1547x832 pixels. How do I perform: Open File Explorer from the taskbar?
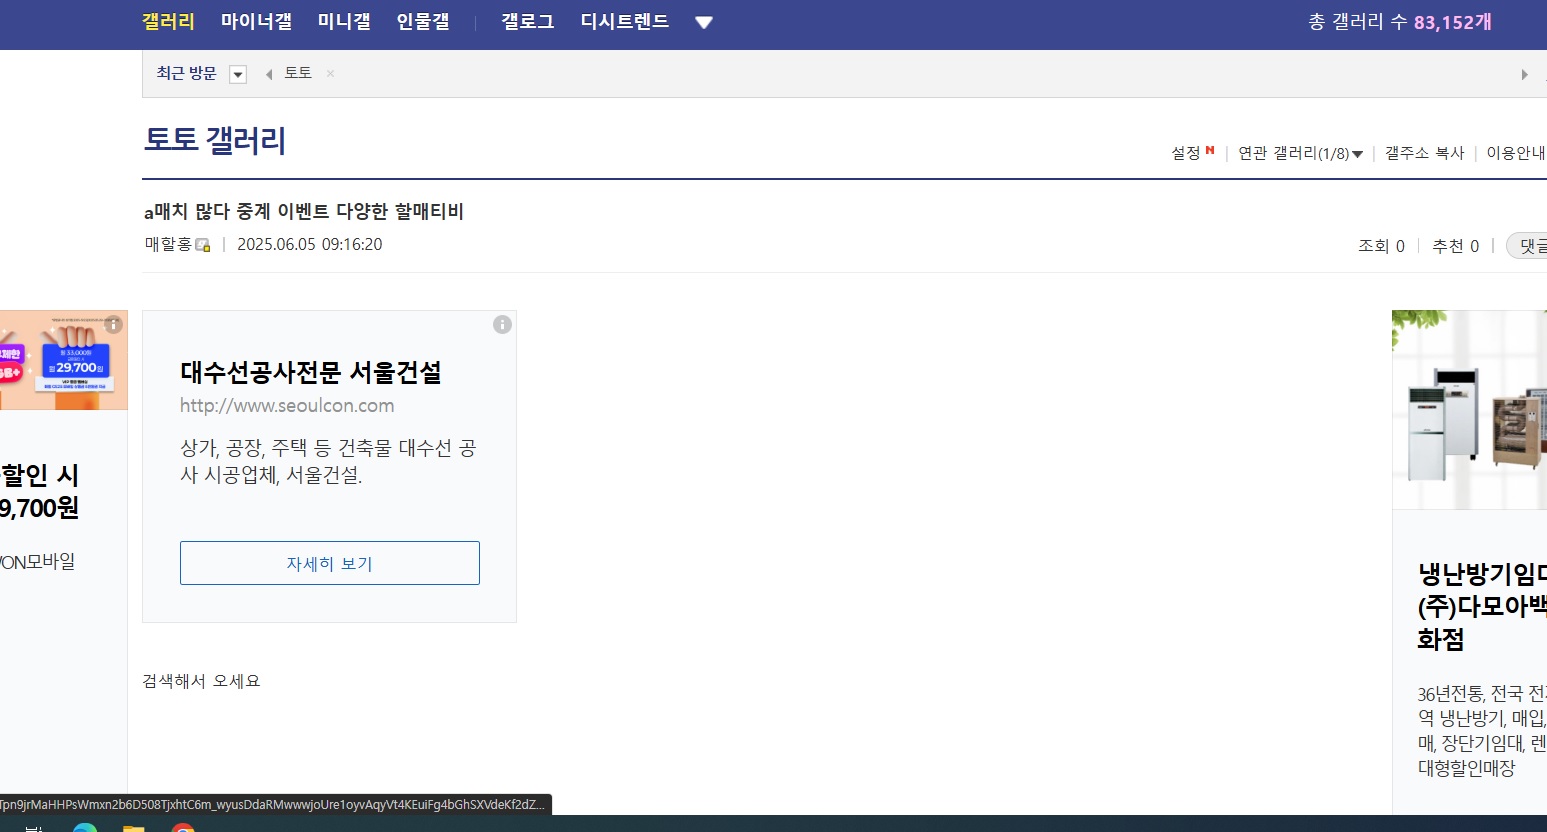133,828
